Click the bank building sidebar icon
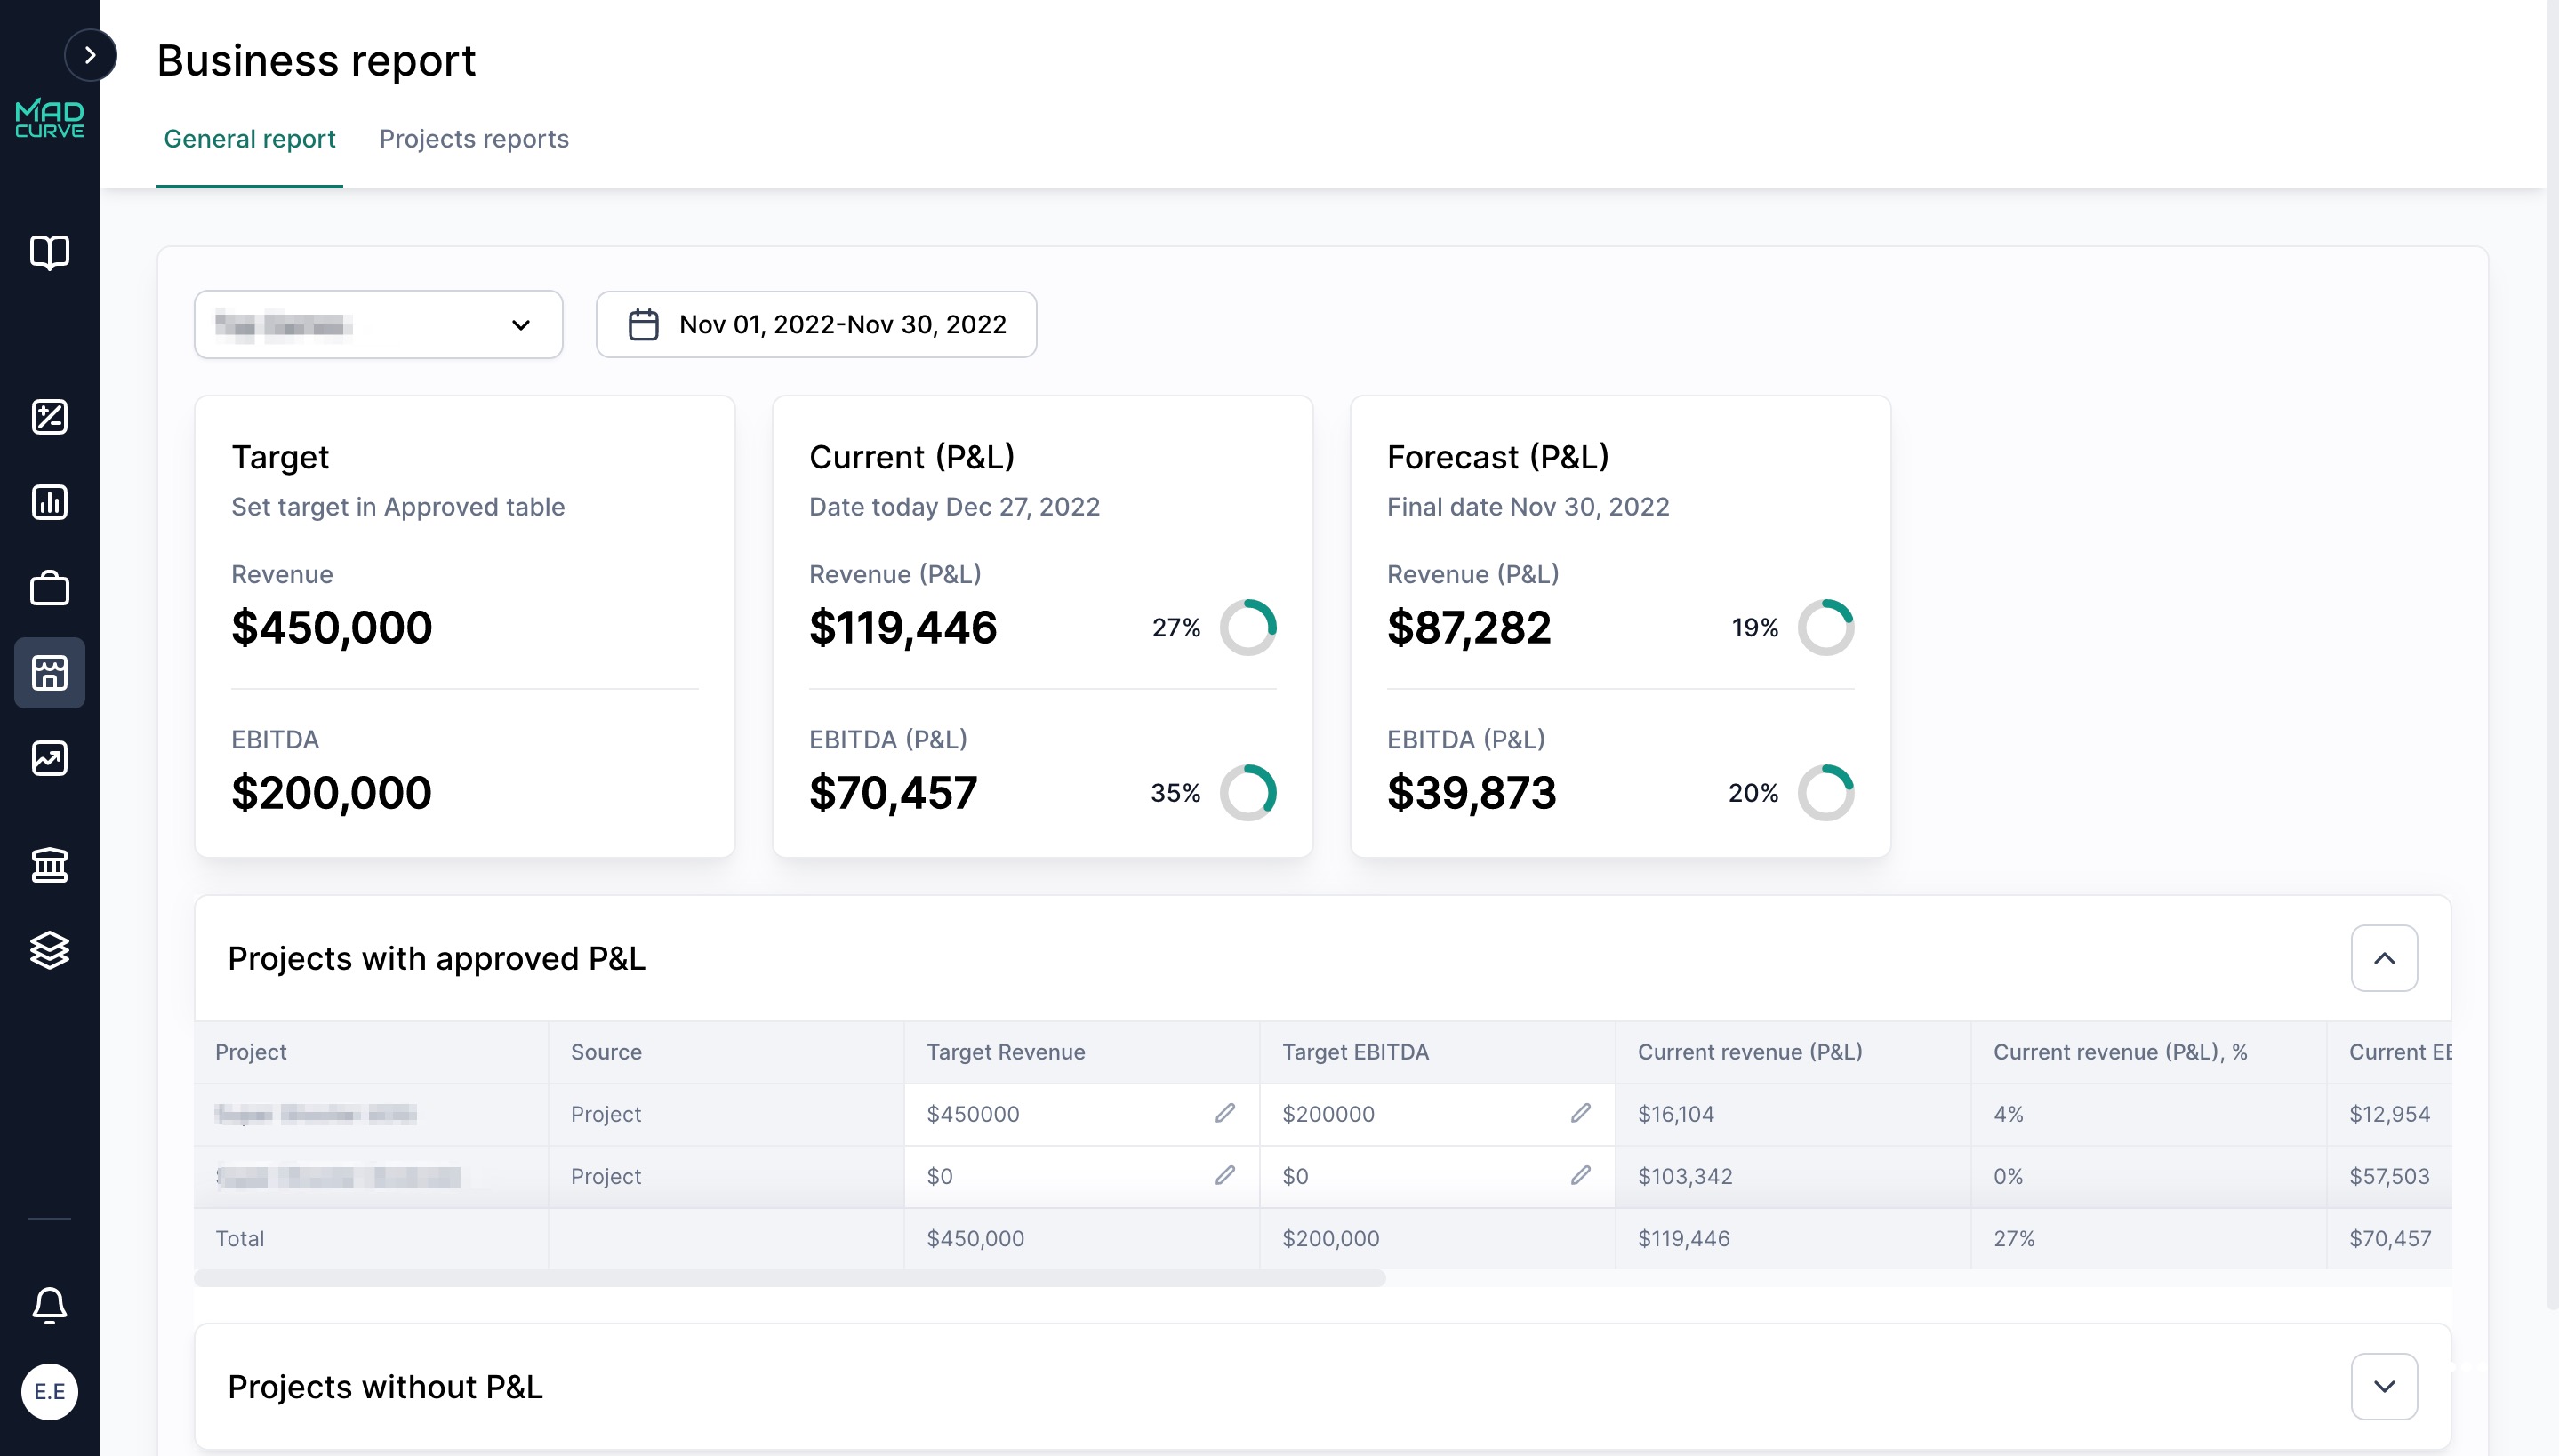The image size is (2559, 1456). [49, 864]
